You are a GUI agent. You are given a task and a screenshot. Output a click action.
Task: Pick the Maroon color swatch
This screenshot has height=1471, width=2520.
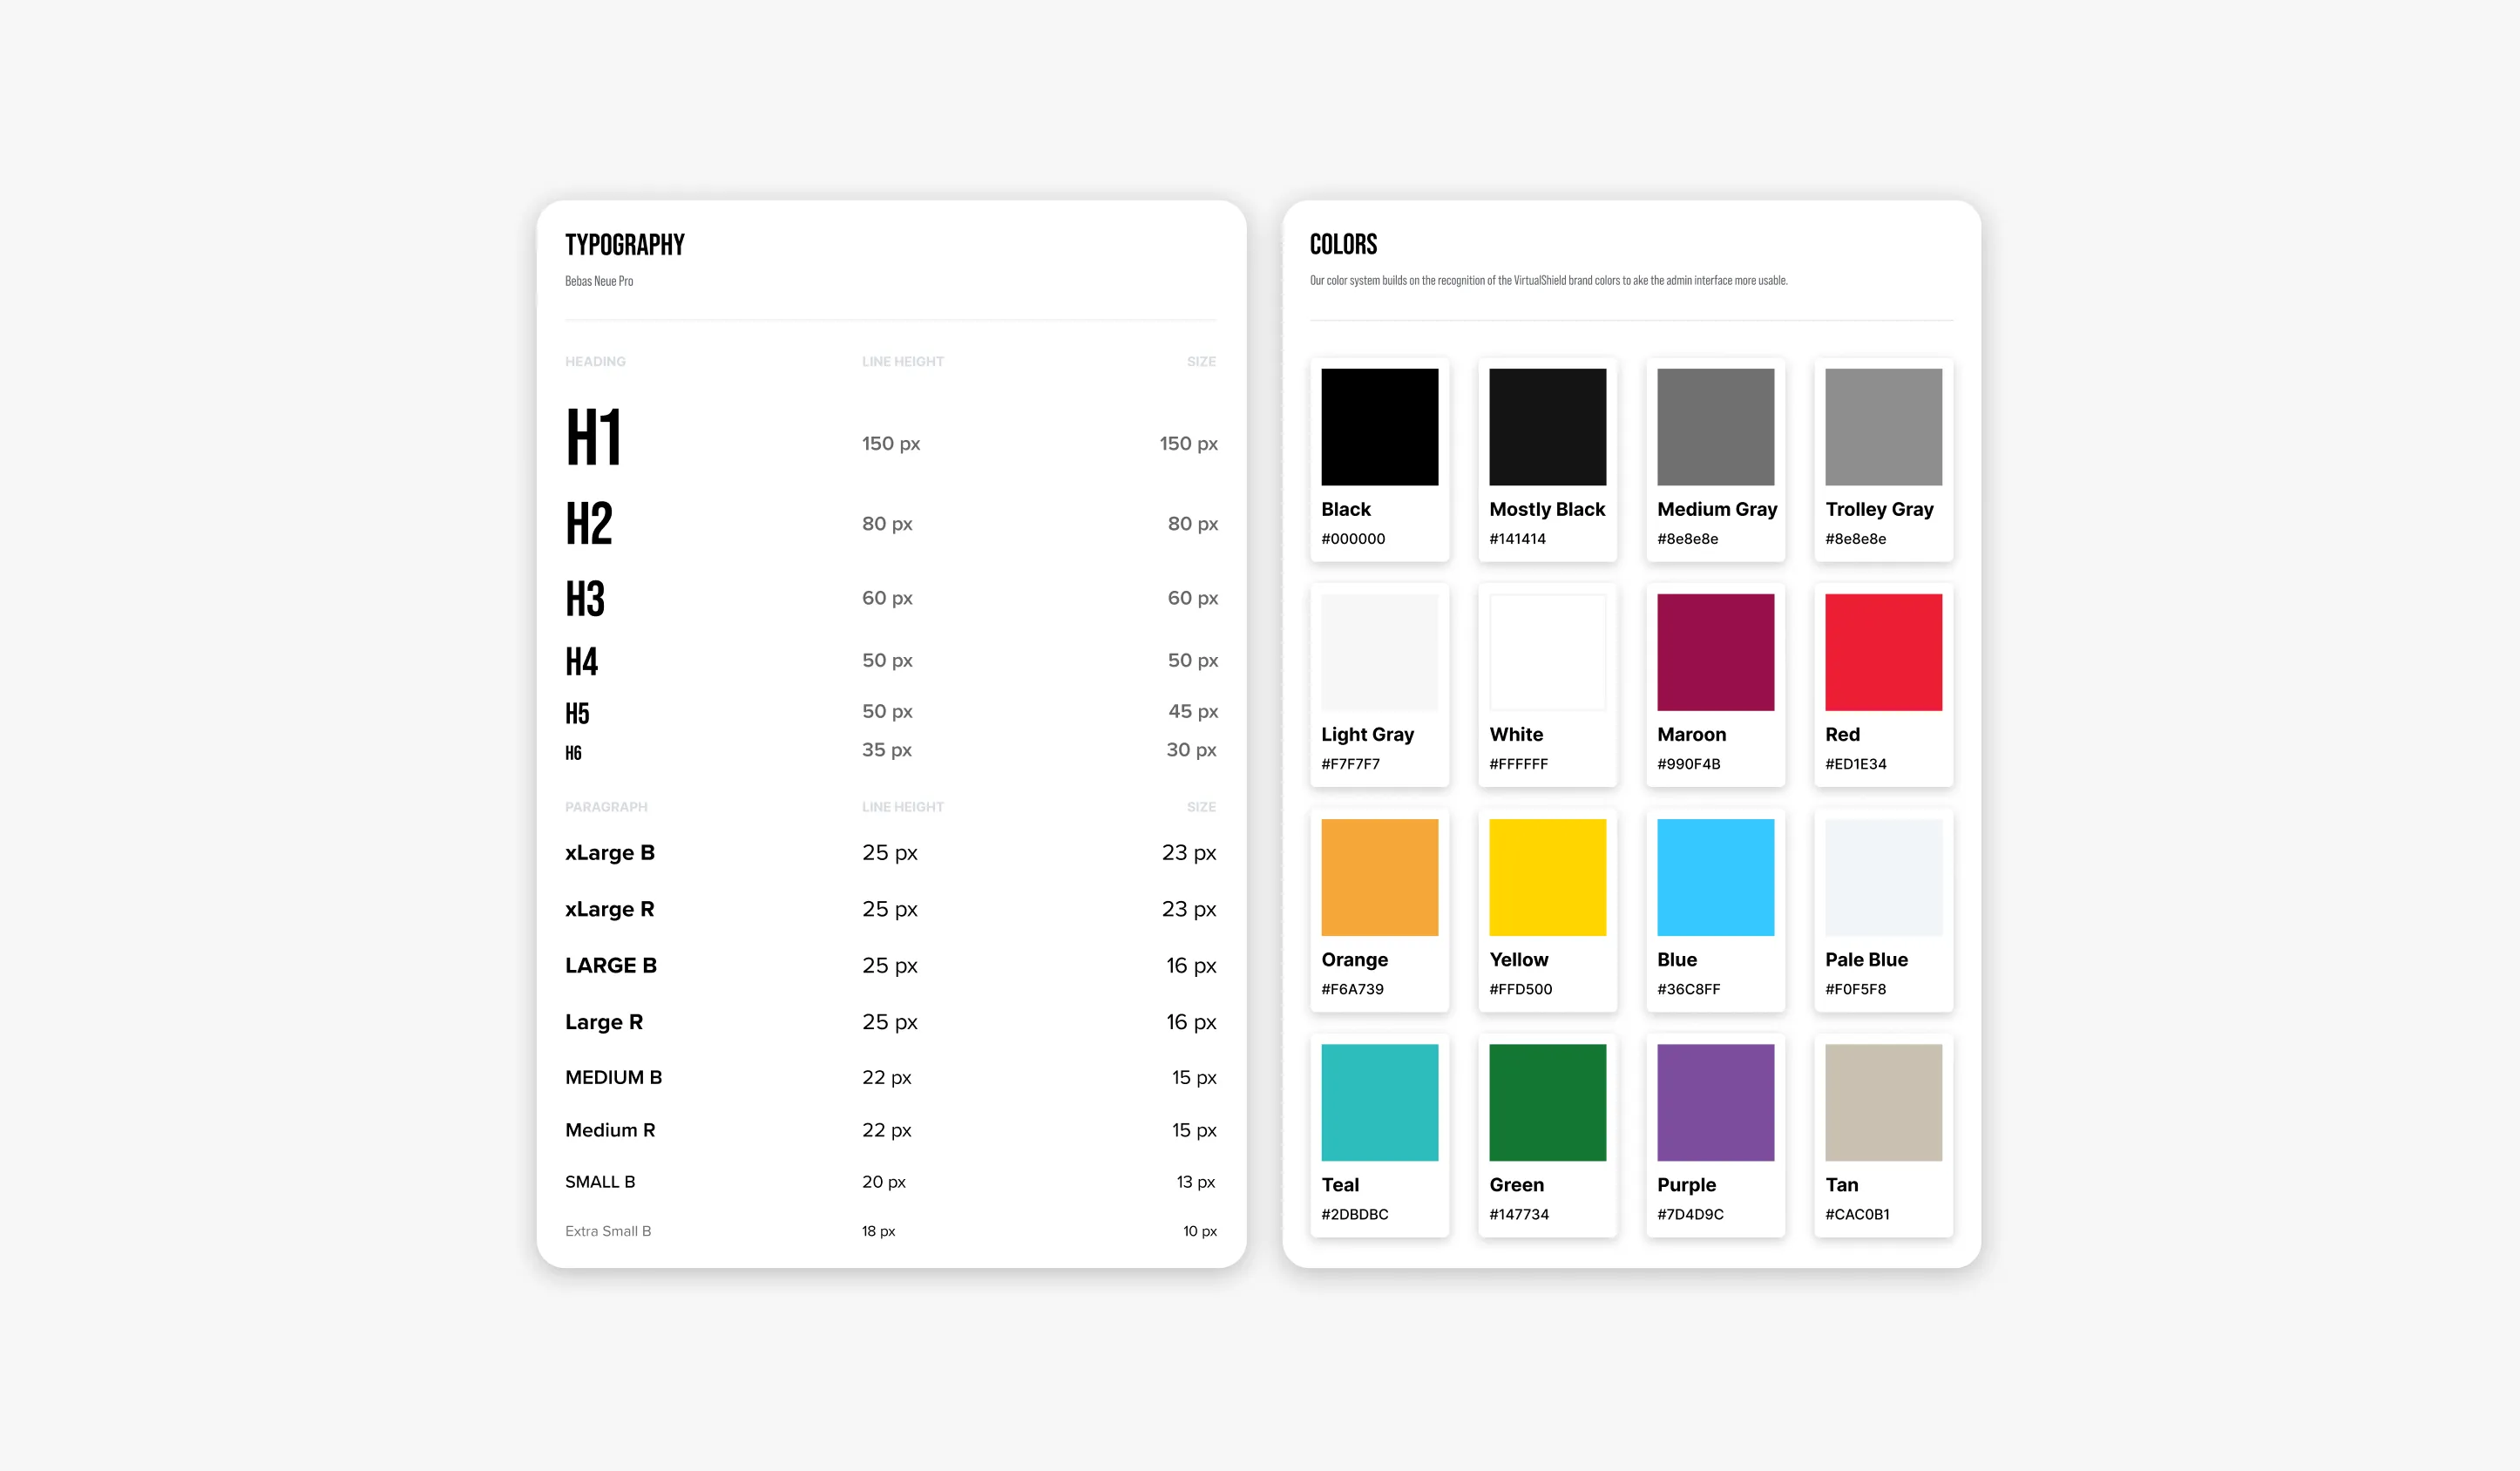pos(1715,652)
